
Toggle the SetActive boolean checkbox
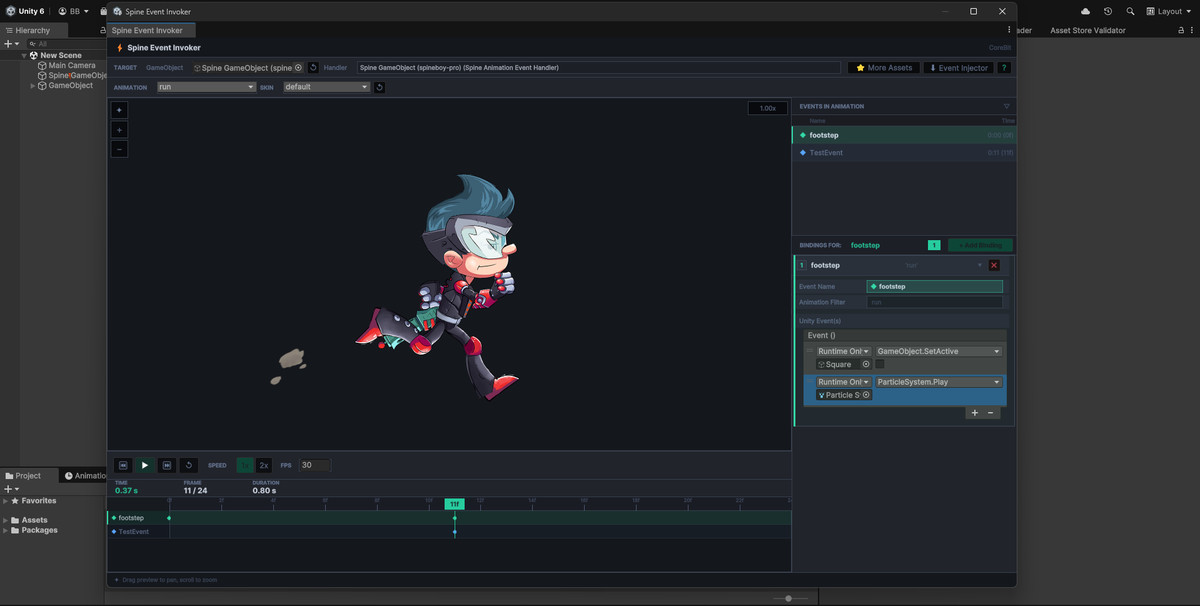coord(880,364)
